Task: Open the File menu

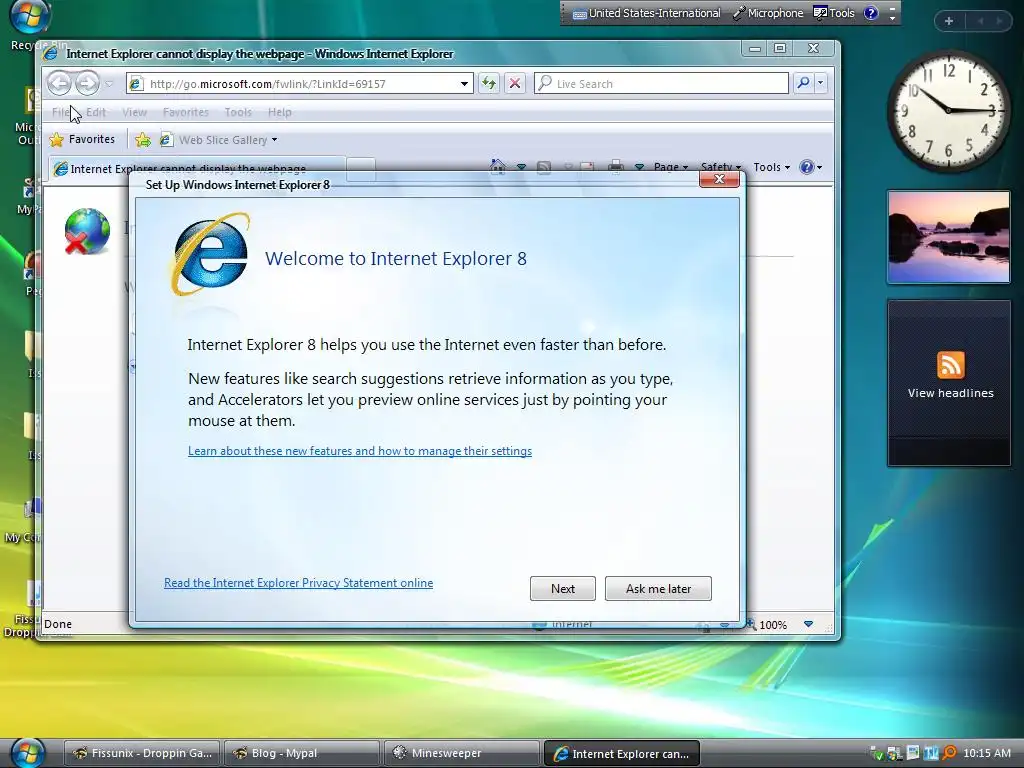Action: point(61,112)
